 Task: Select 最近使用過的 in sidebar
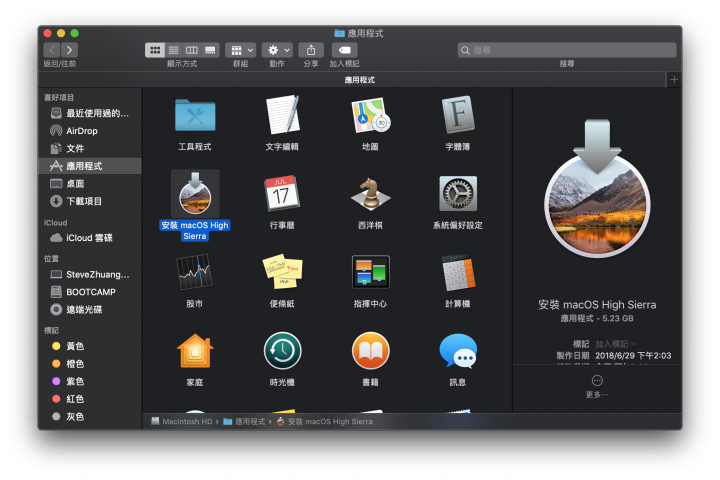point(90,113)
